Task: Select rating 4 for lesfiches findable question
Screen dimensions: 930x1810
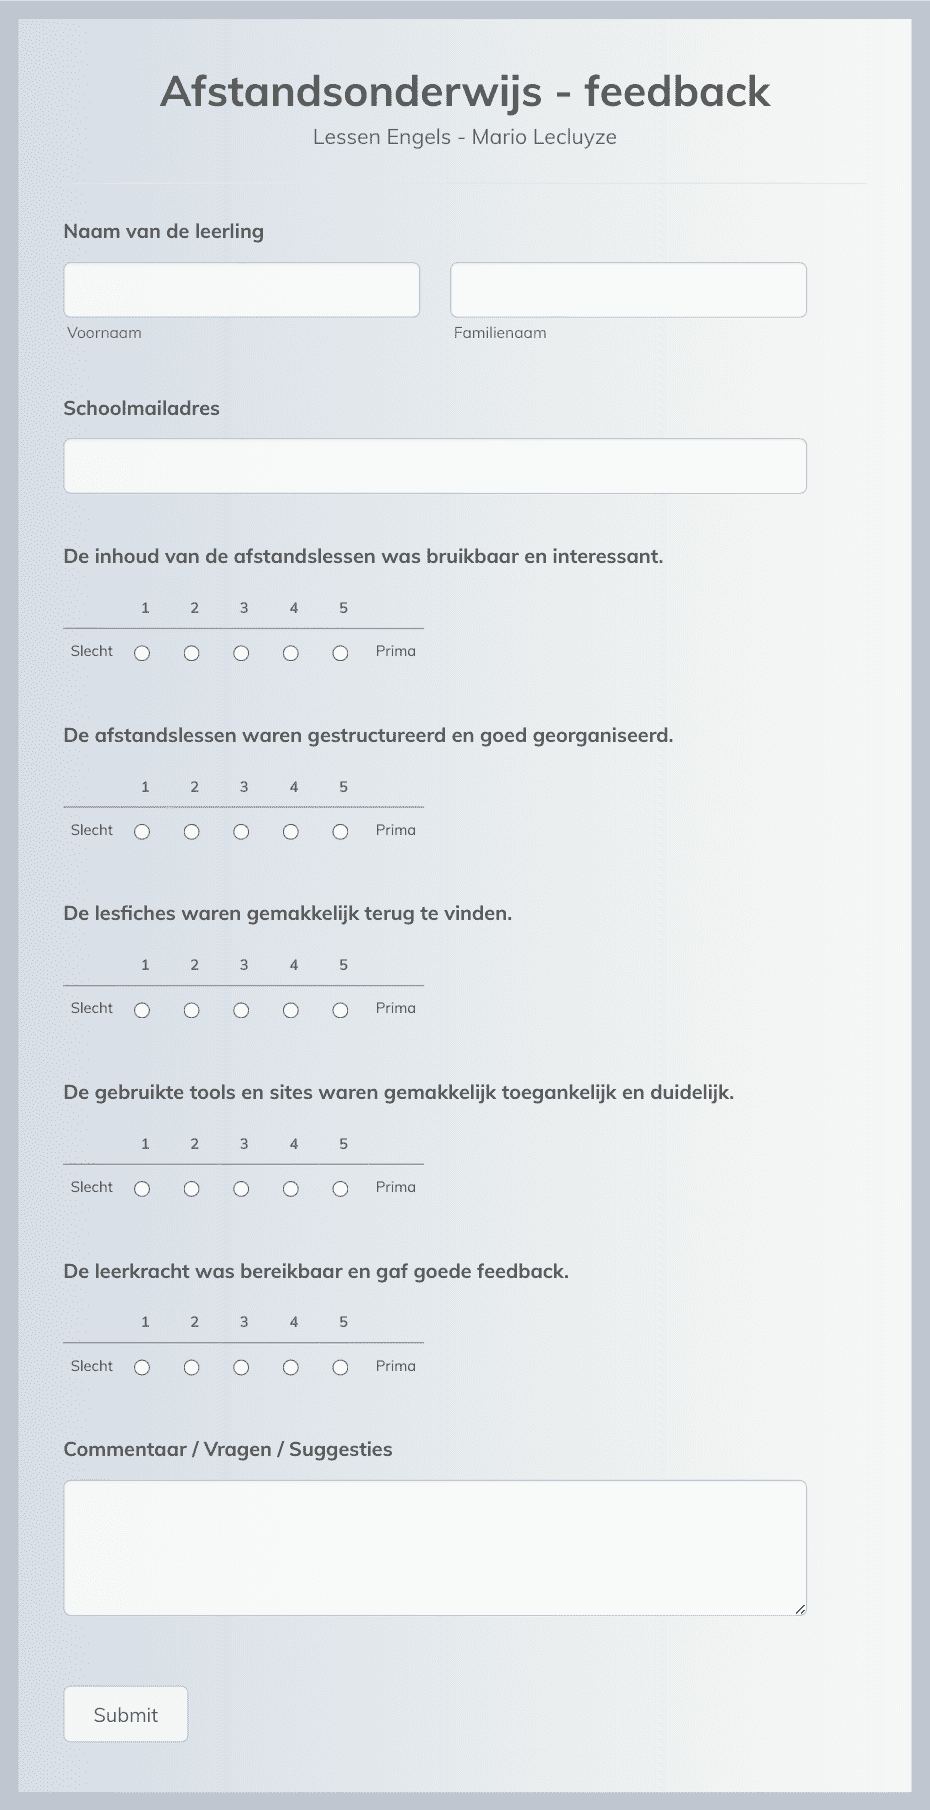Action: 291,1010
